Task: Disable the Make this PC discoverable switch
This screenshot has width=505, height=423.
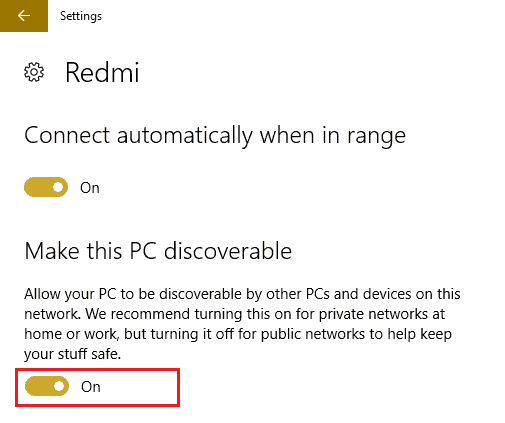Action: coord(47,386)
